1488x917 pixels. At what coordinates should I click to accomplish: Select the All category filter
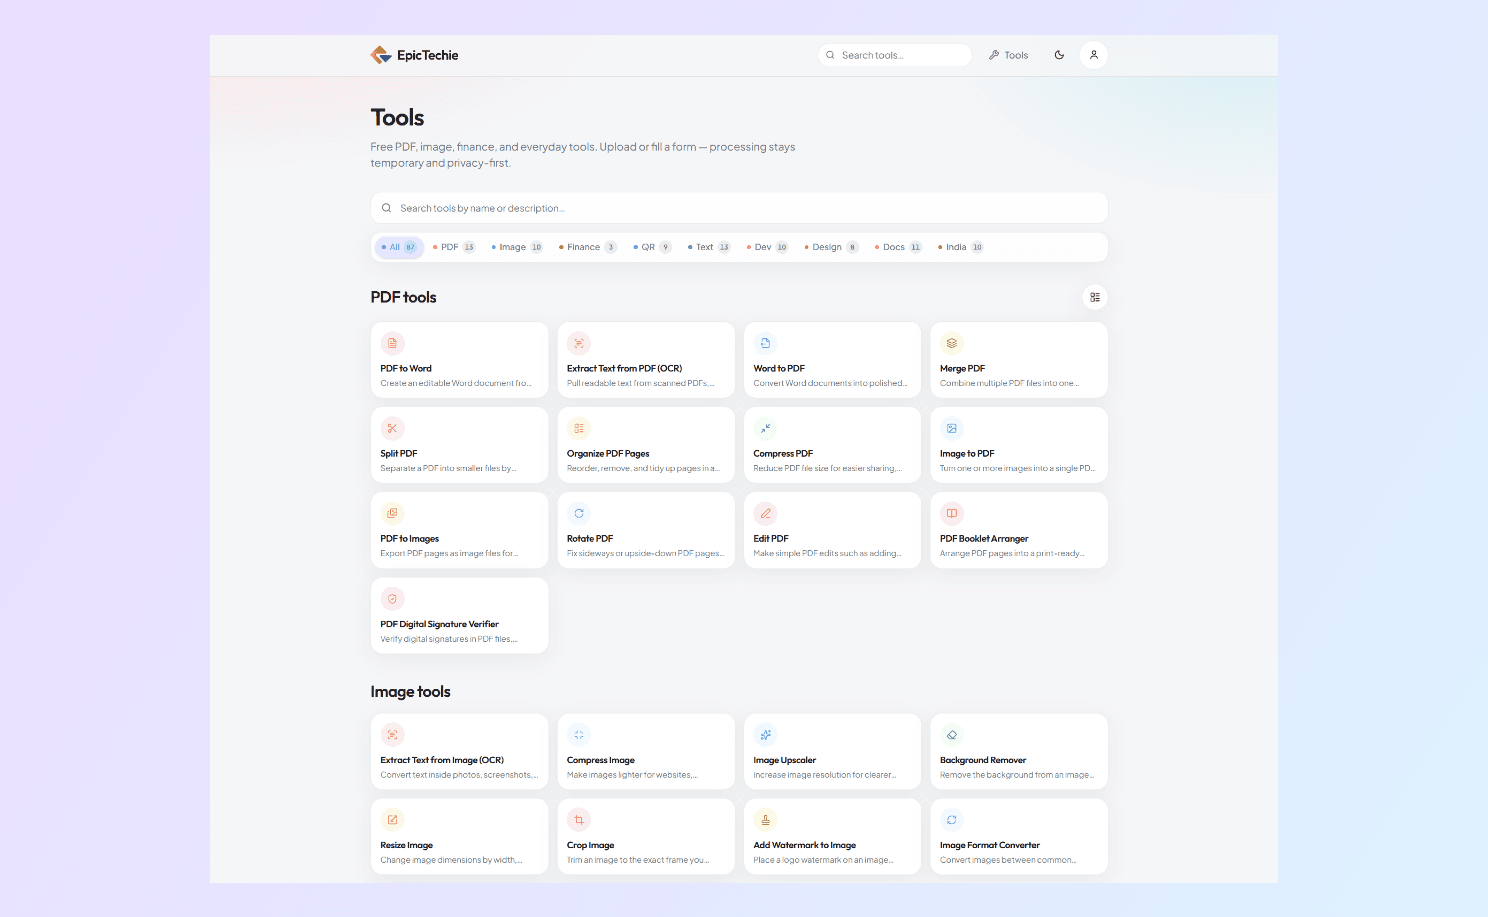[399, 247]
